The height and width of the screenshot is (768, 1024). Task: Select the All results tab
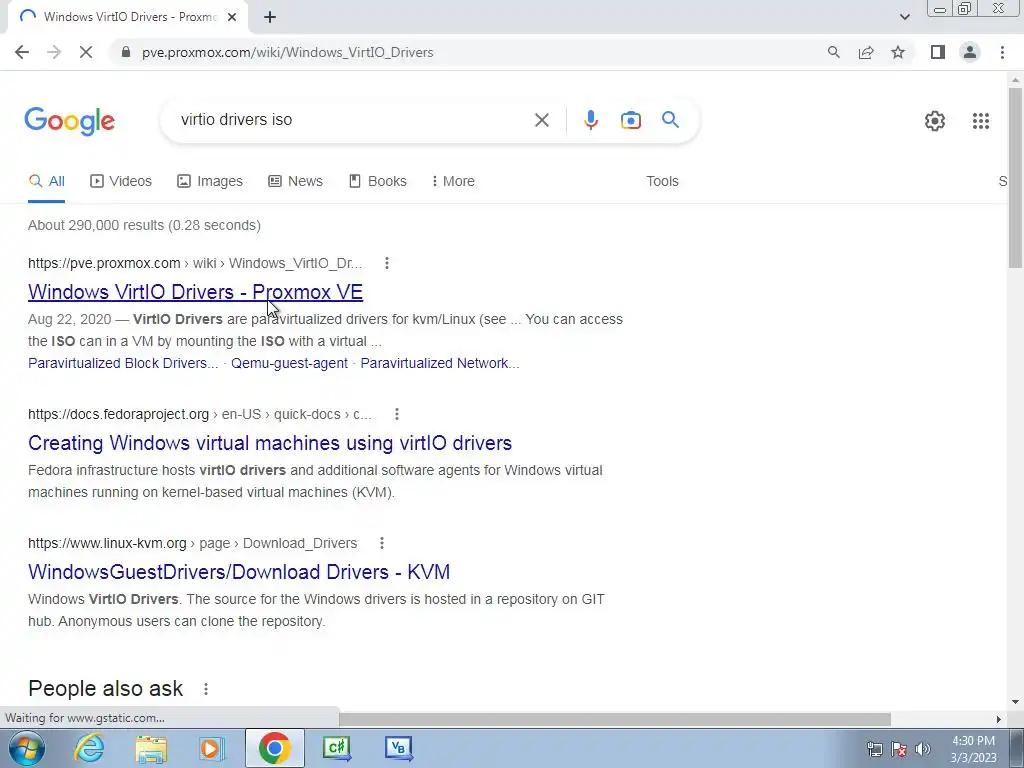pyautogui.click(x=46, y=182)
